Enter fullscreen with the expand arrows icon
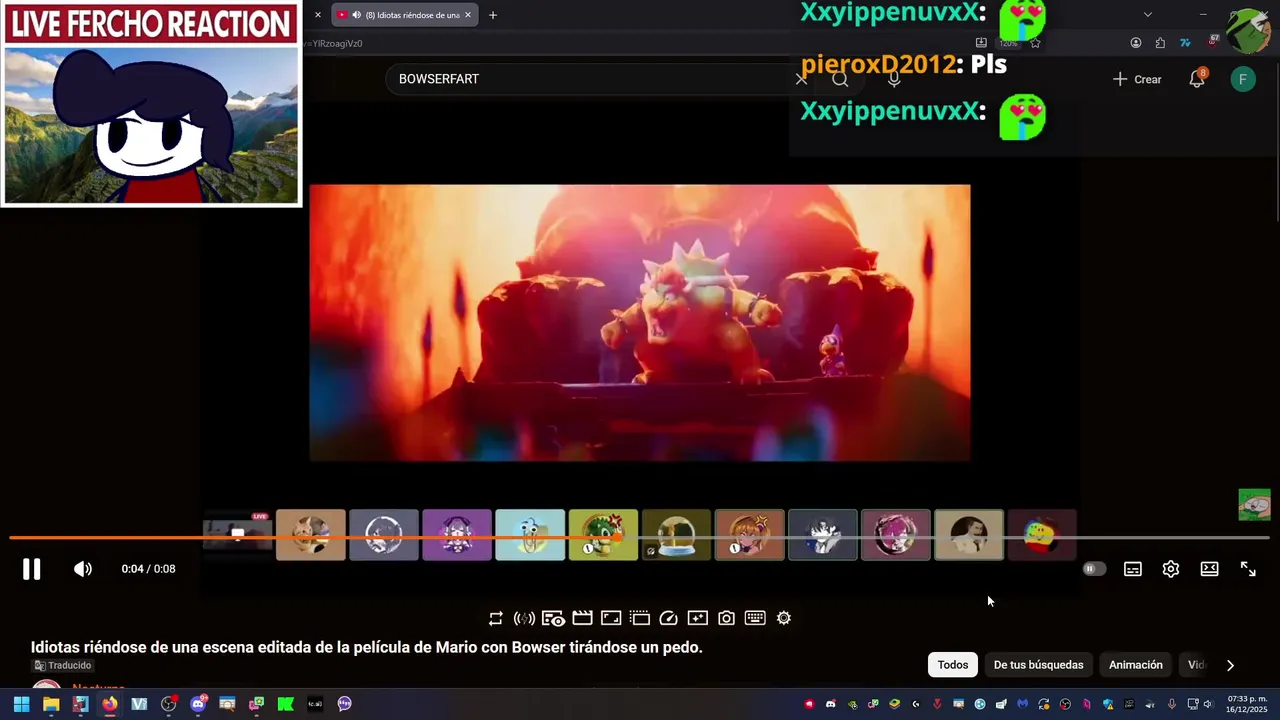Screen dimensions: 1280x720 pyautogui.click(x=1249, y=569)
